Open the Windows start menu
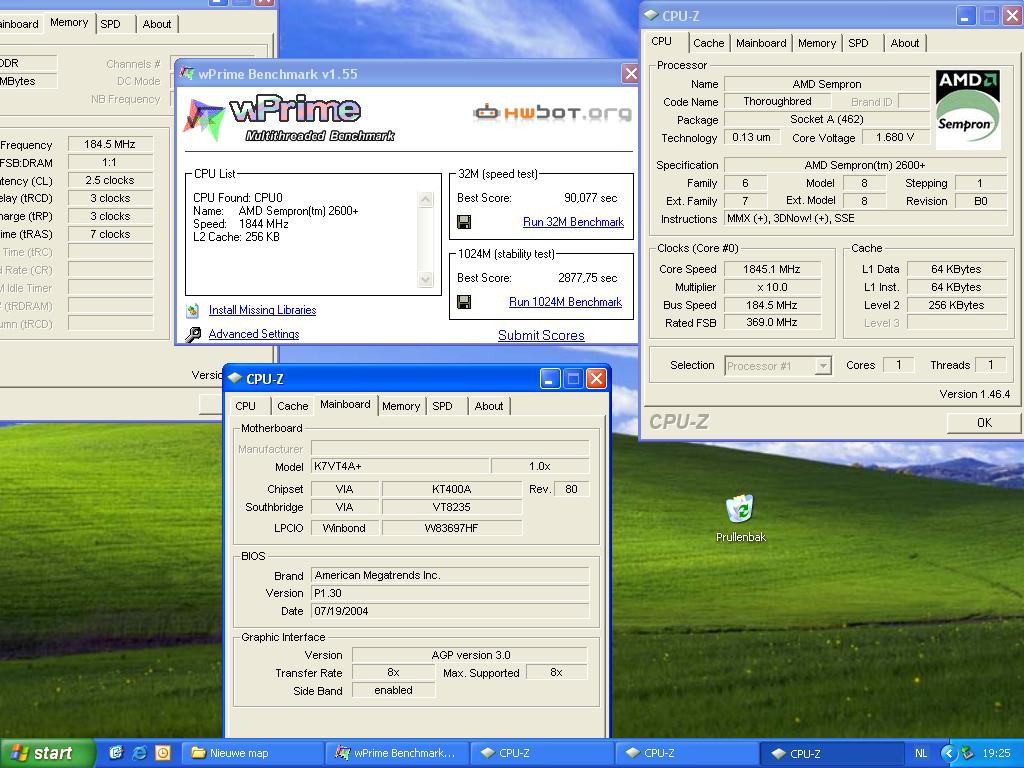The image size is (1024, 768). [x=47, y=753]
